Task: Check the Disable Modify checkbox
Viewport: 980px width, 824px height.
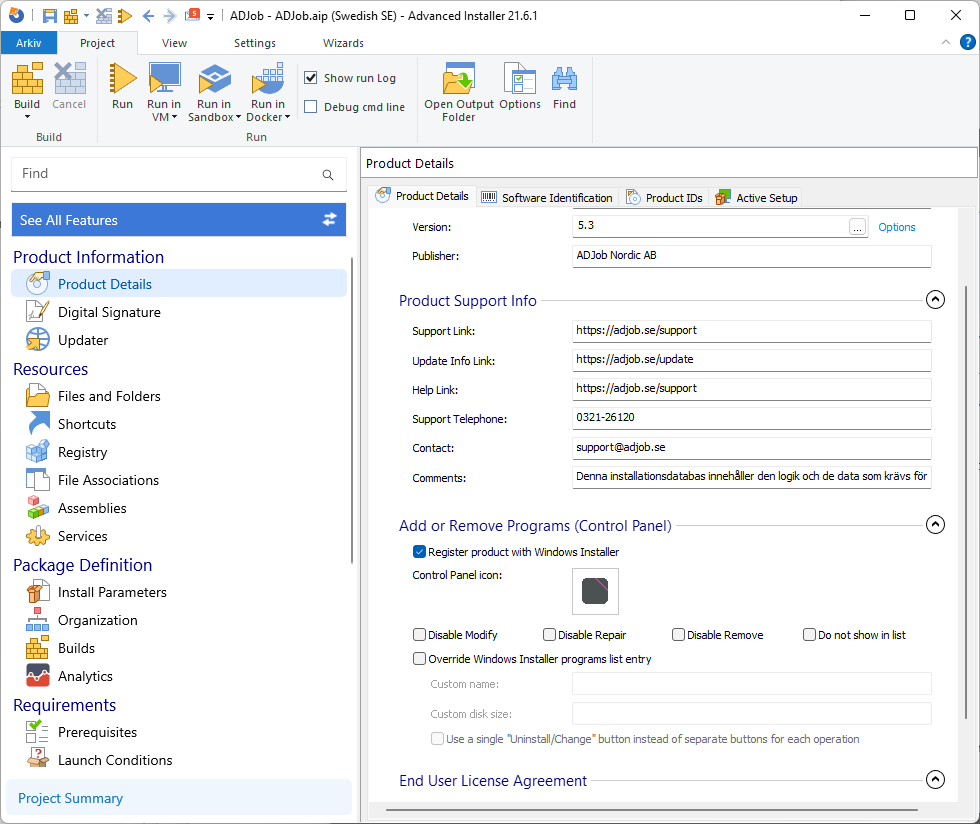Action: pos(419,635)
